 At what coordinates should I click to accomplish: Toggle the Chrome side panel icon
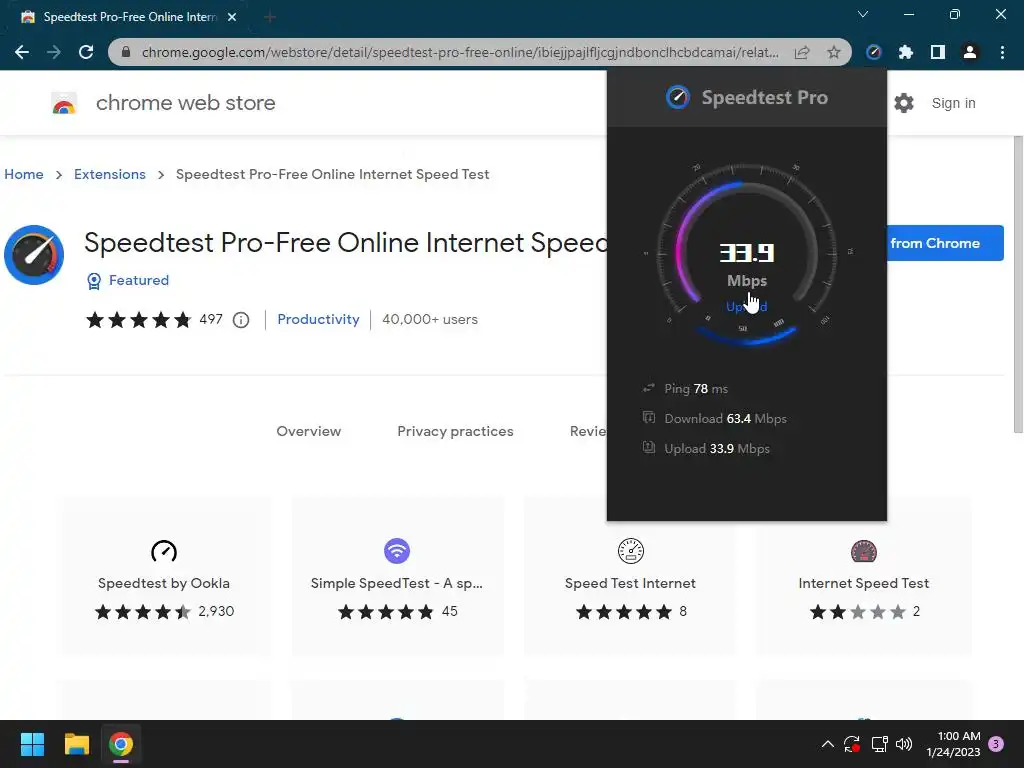point(938,52)
